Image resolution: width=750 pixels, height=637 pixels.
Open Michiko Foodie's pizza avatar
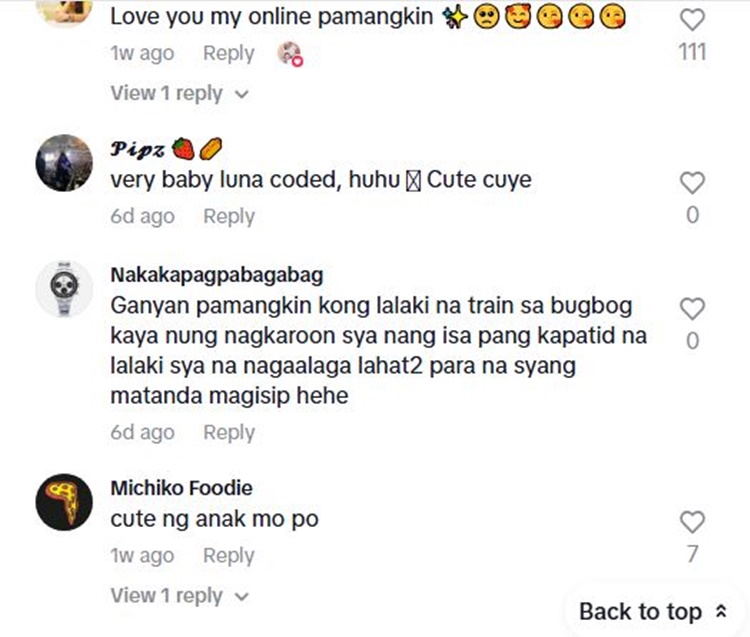pyautogui.click(x=64, y=502)
